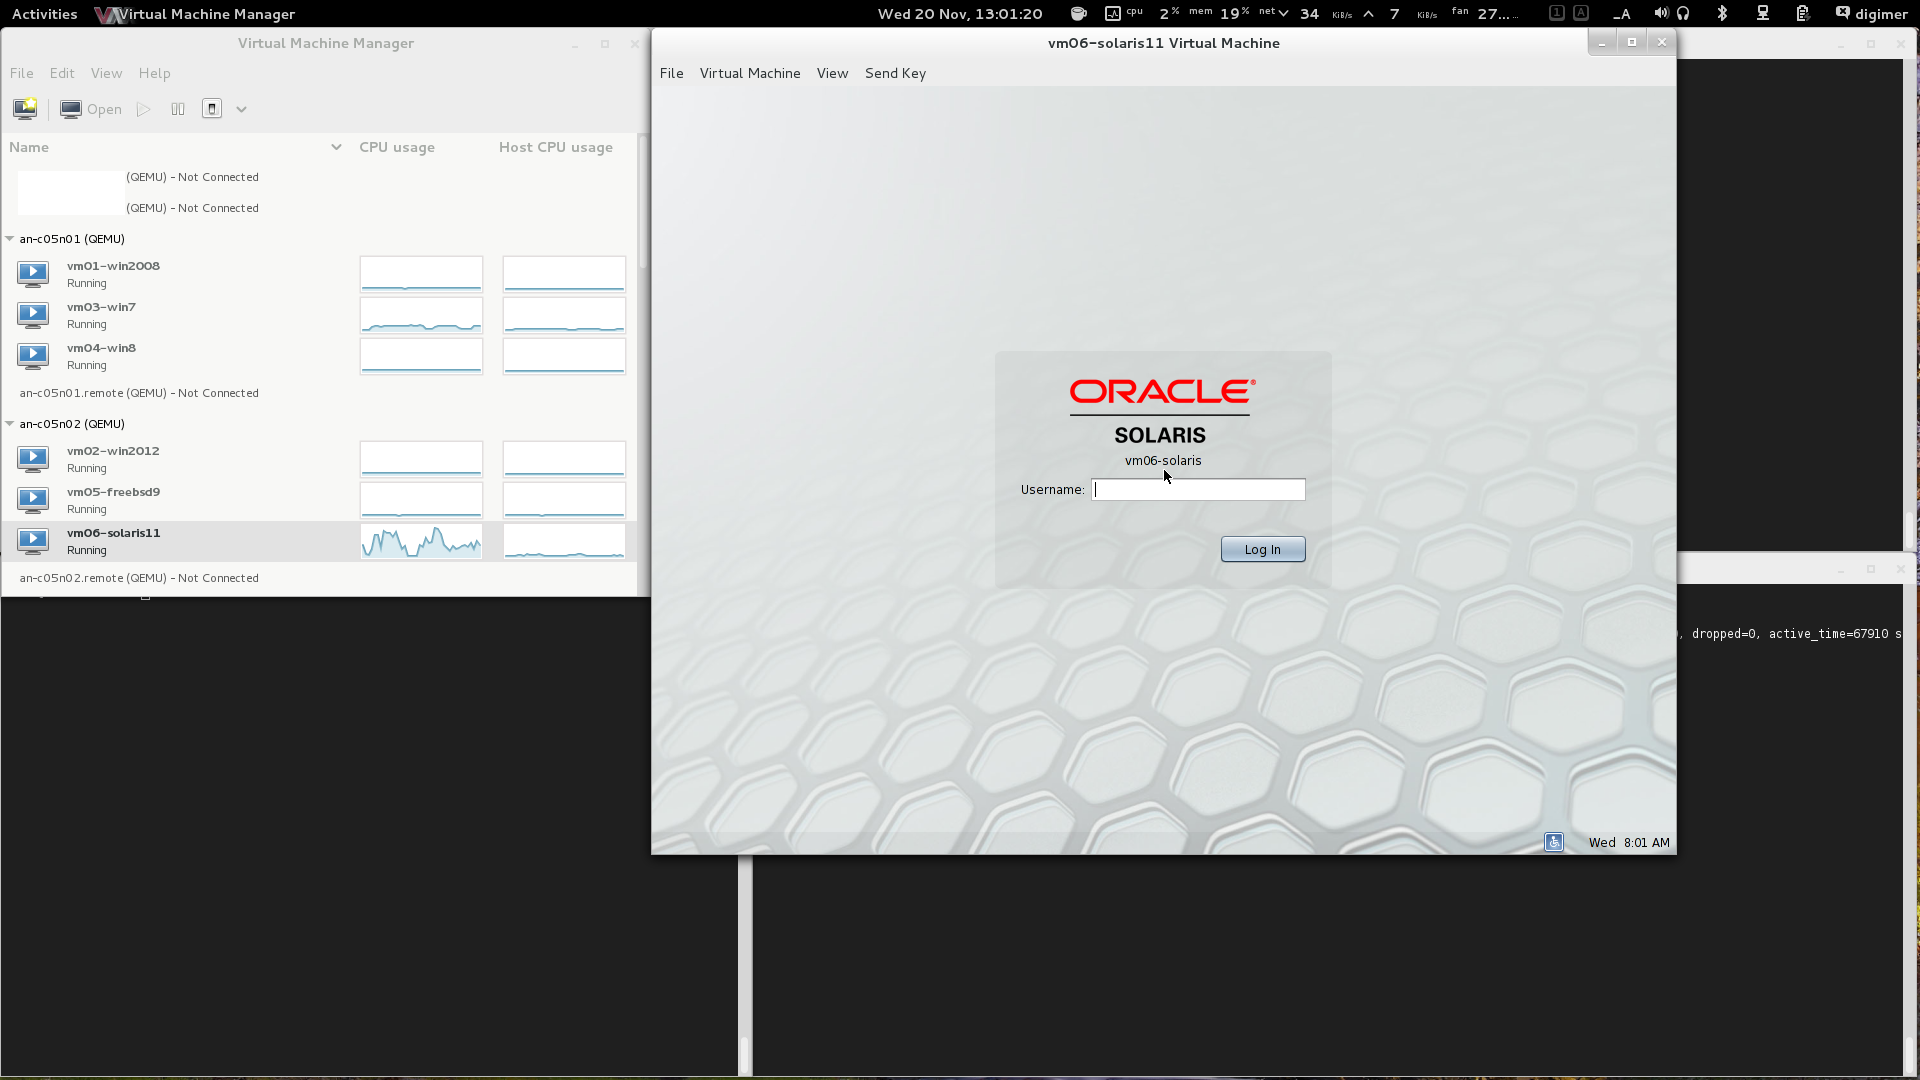Select vm05-freebsd9 name text
This screenshot has width=1920, height=1080.
(113, 492)
